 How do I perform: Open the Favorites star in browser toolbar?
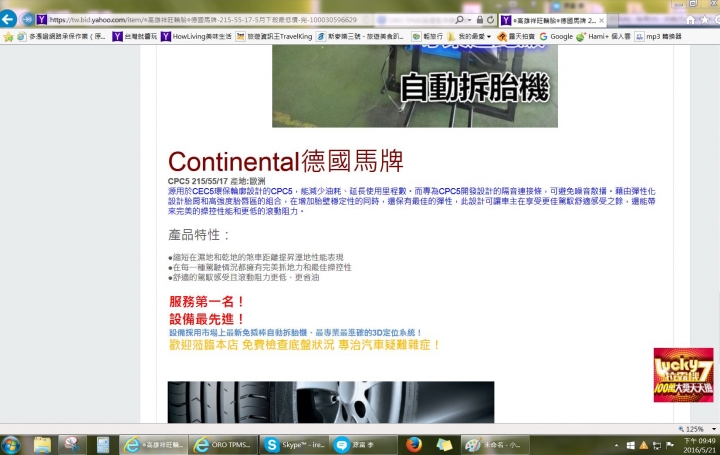pyautogui.click(x=705, y=20)
